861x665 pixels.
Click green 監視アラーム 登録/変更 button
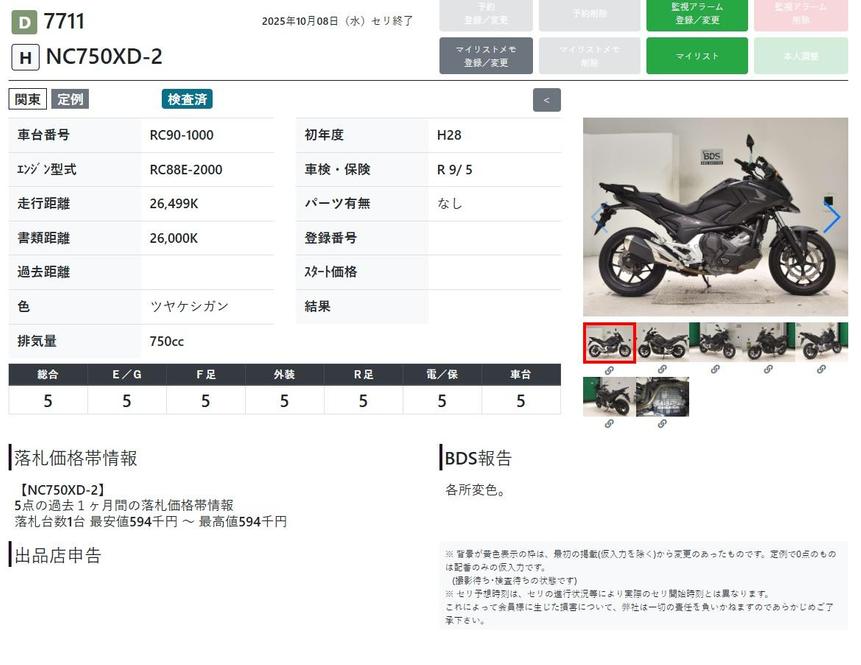pos(696,14)
